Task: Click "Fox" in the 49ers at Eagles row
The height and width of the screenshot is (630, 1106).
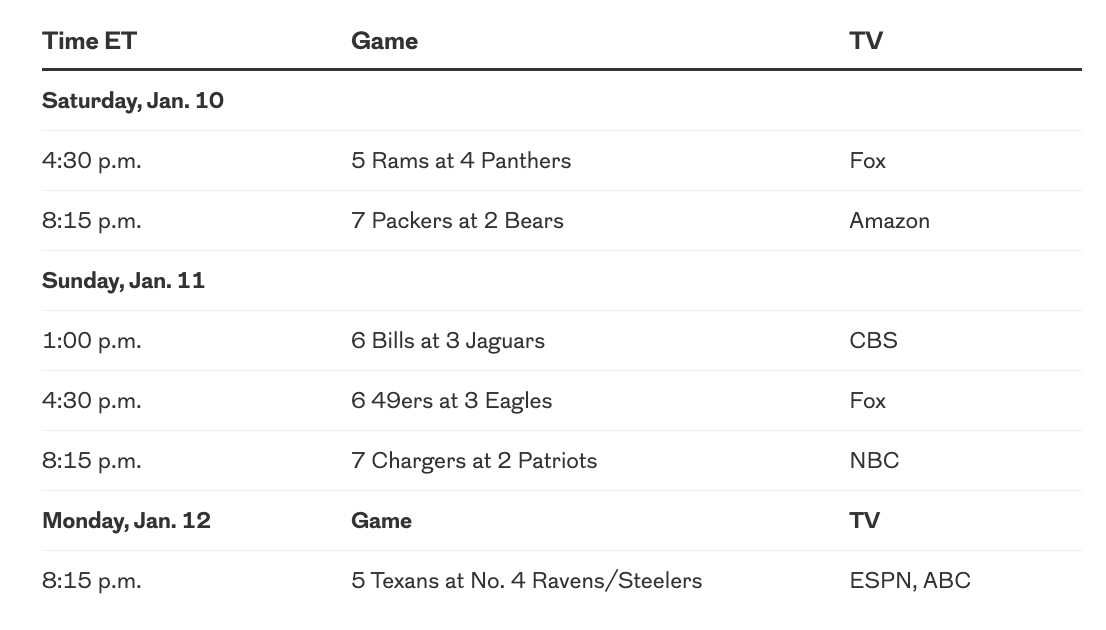Action: coord(867,401)
